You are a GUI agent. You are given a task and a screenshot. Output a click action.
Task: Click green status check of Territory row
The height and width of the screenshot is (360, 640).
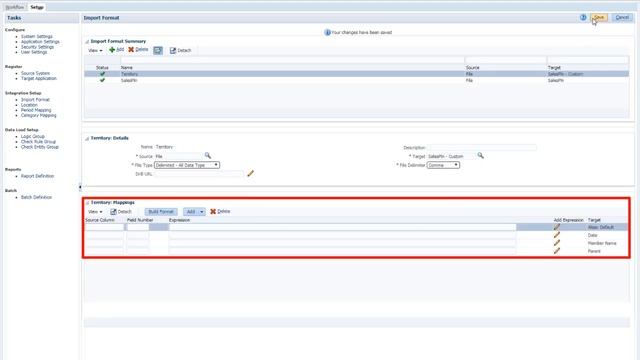tap(102, 74)
